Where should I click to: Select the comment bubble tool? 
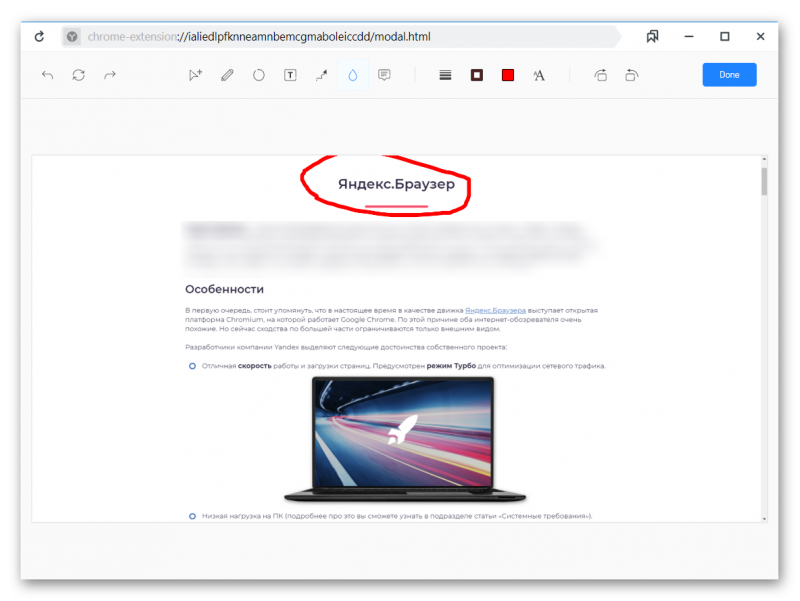pos(384,76)
